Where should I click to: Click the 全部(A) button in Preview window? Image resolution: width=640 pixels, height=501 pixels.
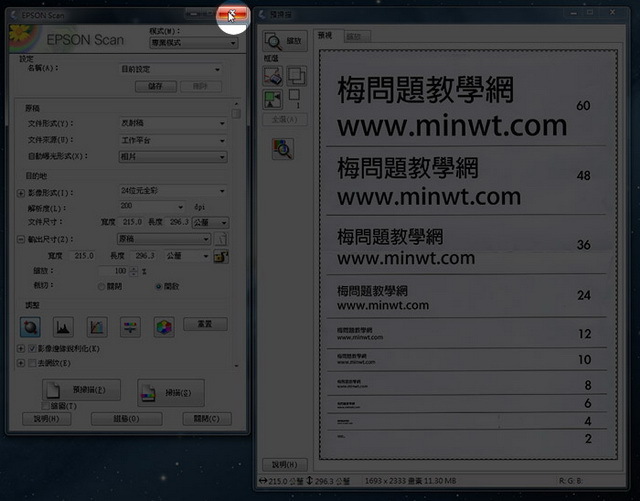click(x=284, y=120)
